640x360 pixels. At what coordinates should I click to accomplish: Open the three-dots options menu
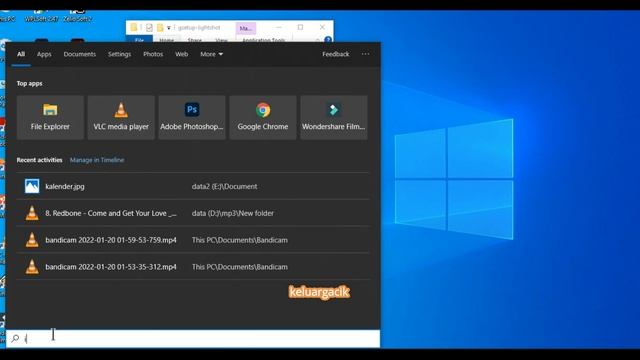coord(365,54)
